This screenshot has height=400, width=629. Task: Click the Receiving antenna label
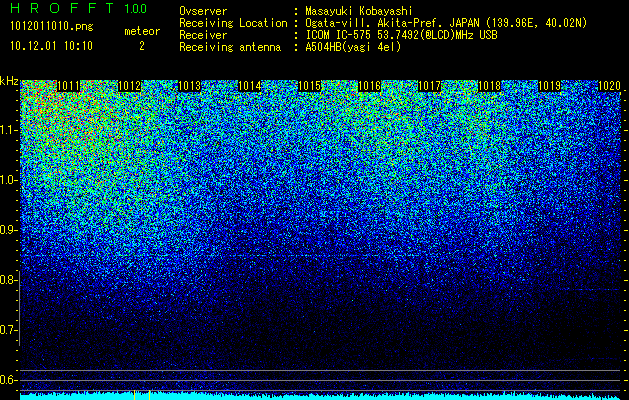[x=230, y=47]
